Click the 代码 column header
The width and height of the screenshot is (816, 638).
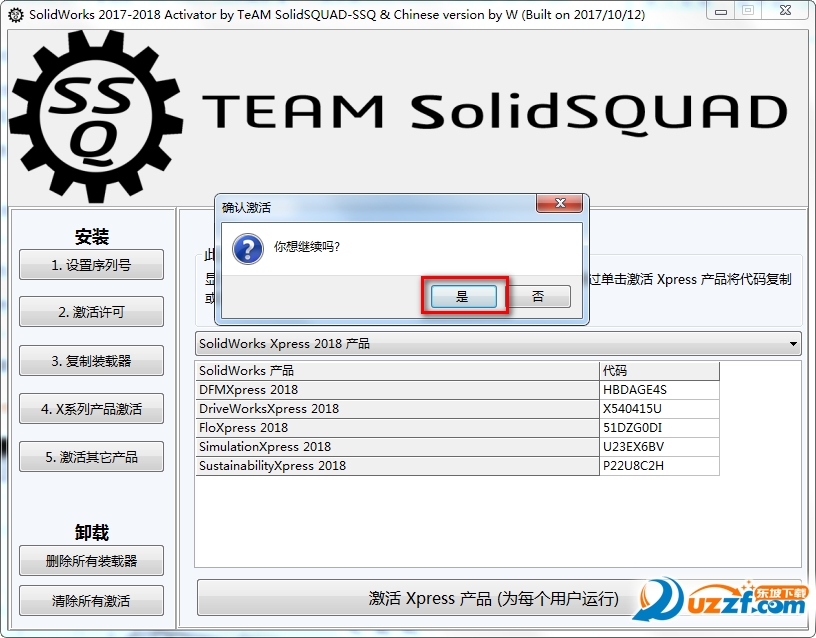click(x=659, y=371)
